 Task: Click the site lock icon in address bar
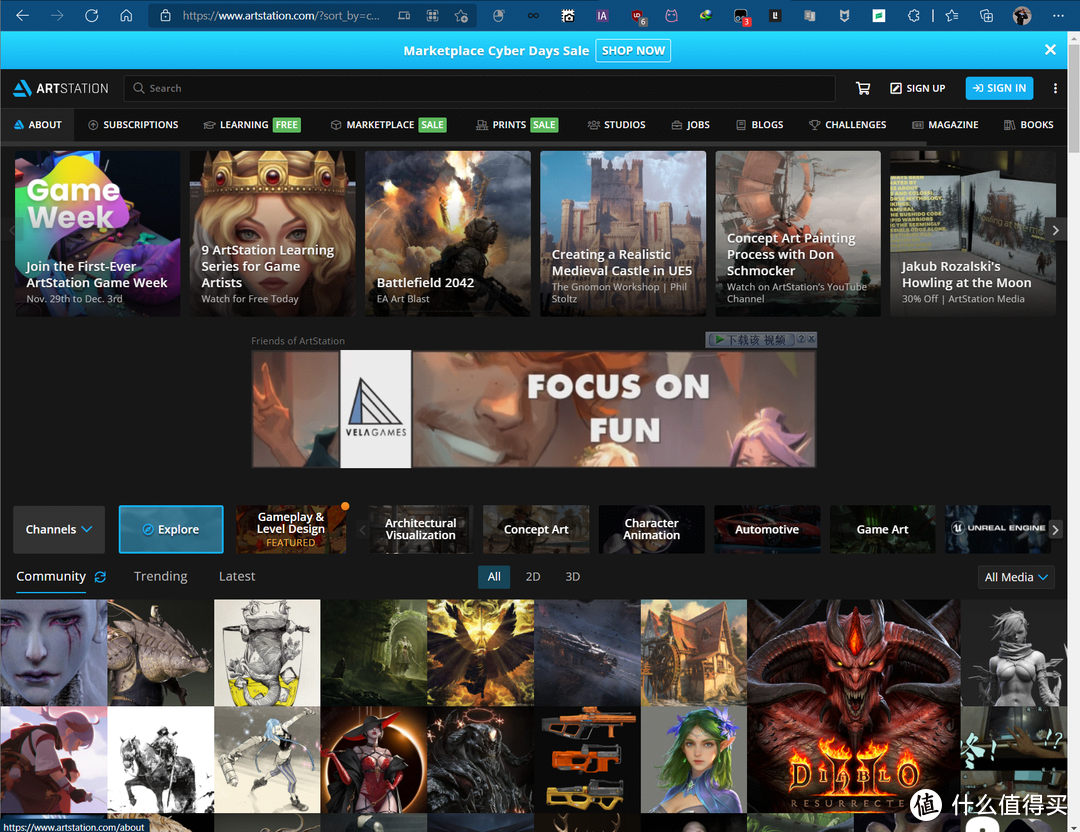(165, 15)
